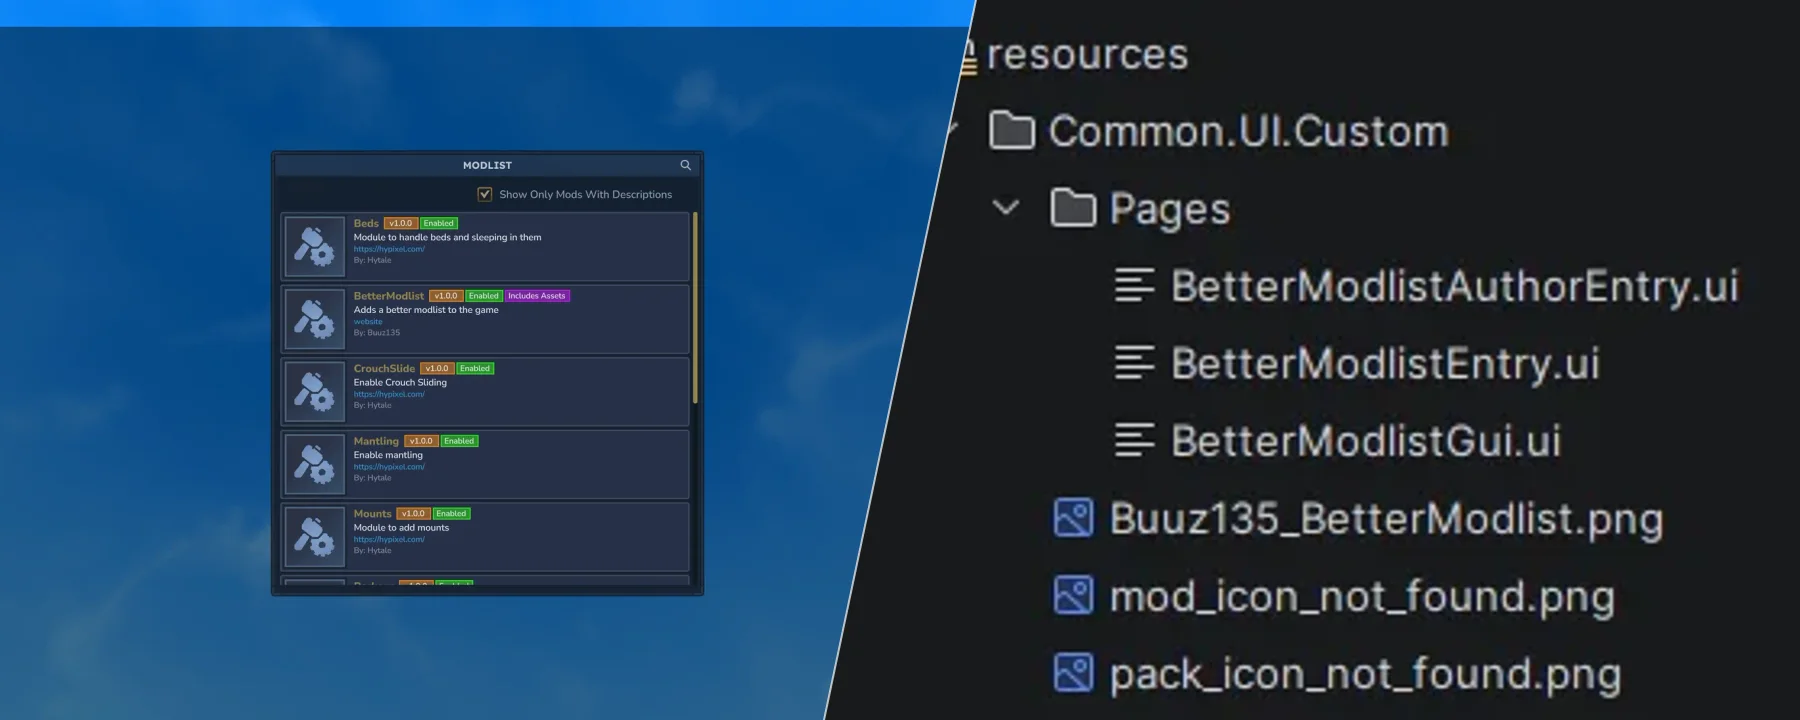Click the CrouchSlide mod icon
Viewport: 1800px width, 720px height.
314,391
